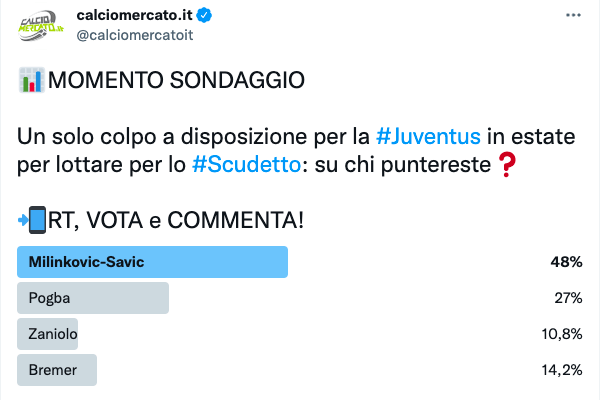Click the 27% poll result
The image size is (600, 400).
coord(568,297)
